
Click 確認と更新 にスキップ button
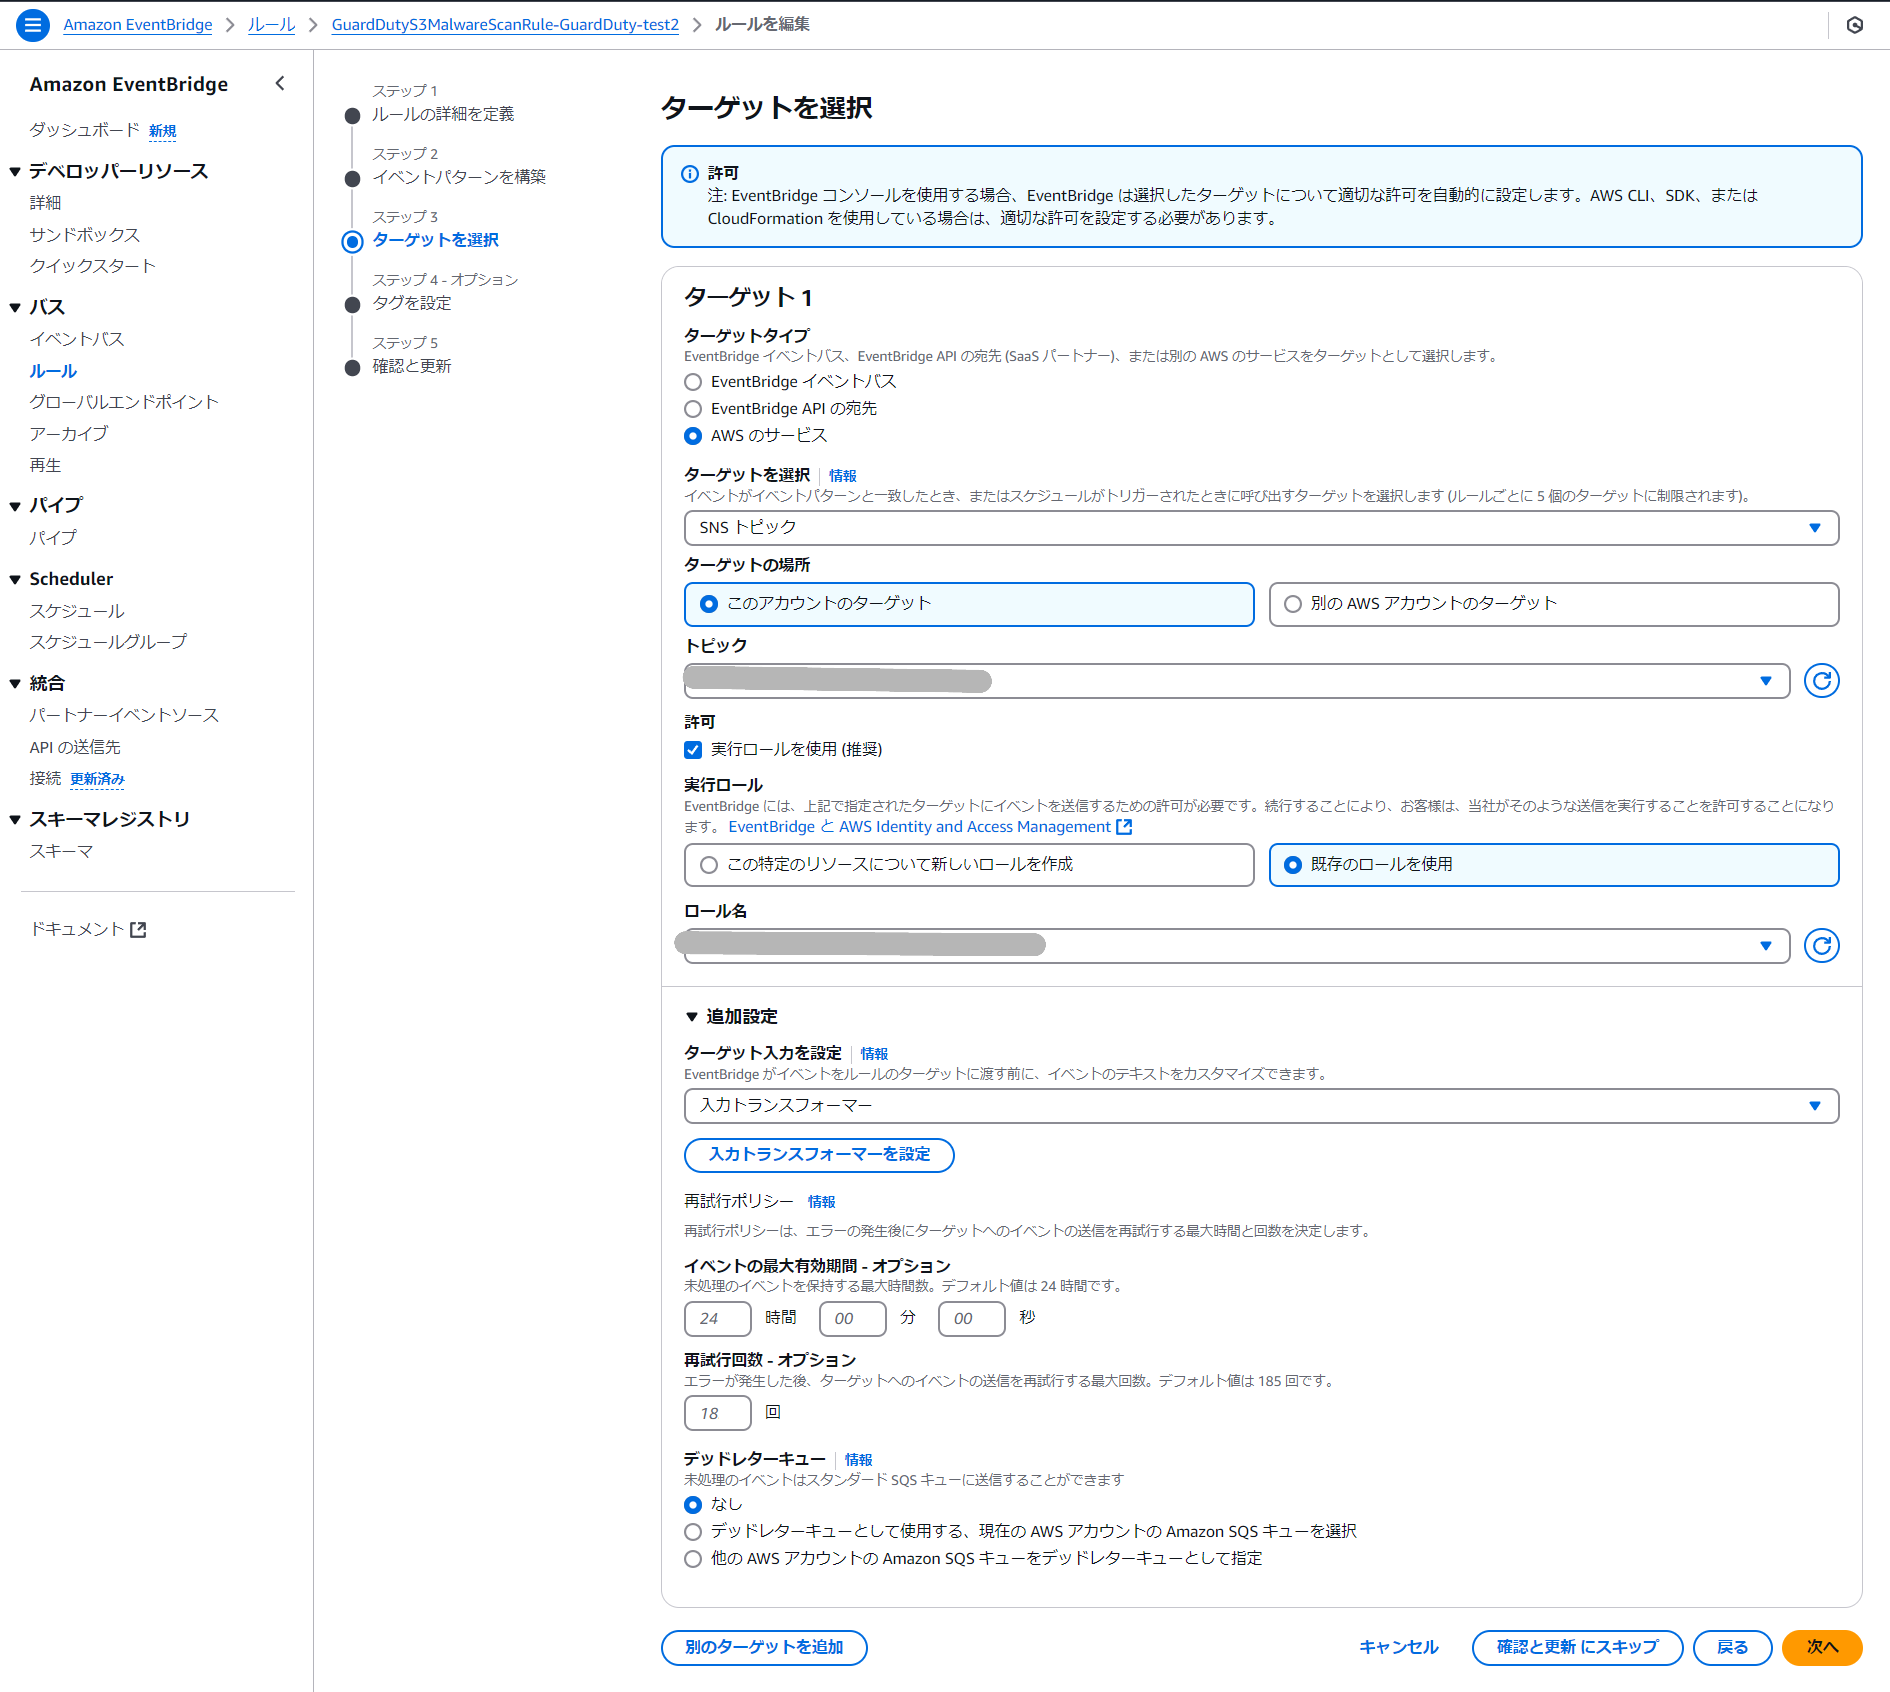pyautogui.click(x=1577, y=1648)
